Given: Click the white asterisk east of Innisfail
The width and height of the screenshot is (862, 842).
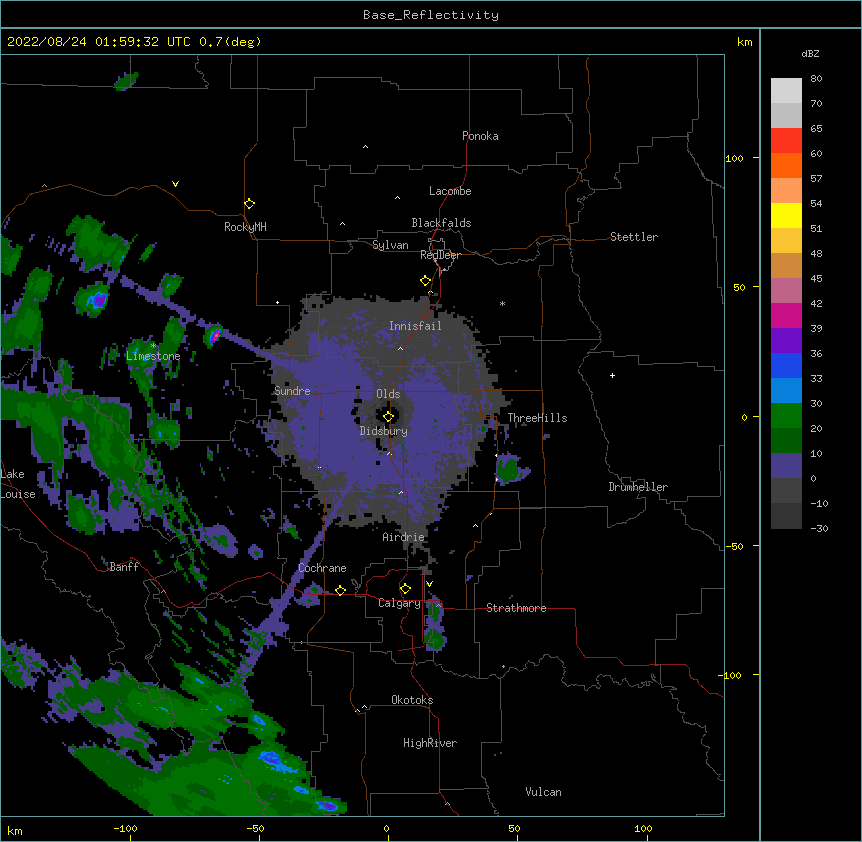Looking at the screenshot, I should click(x=502, y=303).
